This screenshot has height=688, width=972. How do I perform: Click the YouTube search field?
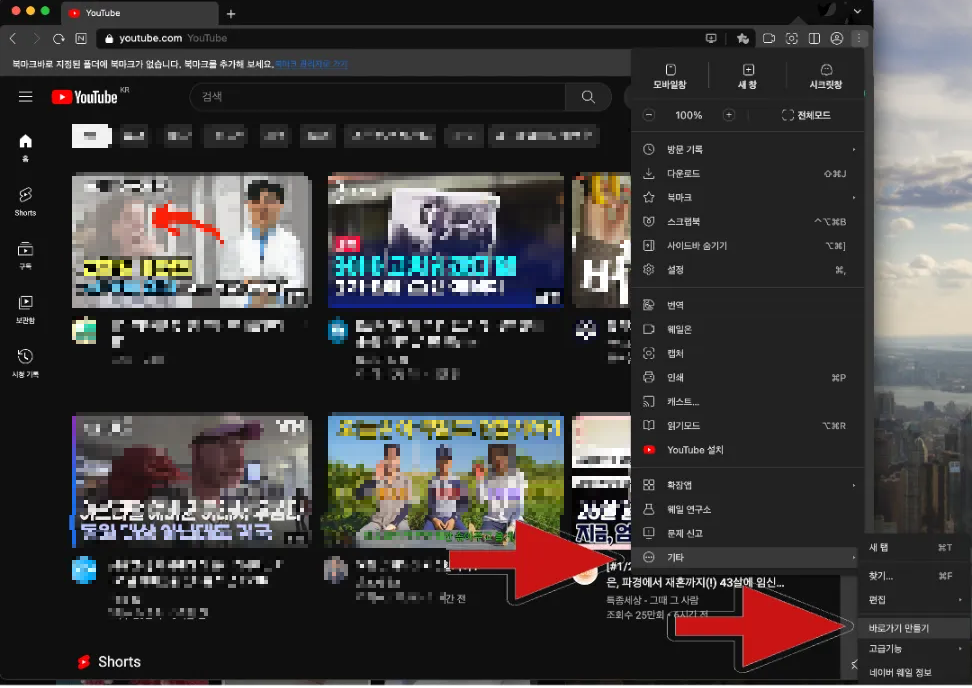(378, 97)
